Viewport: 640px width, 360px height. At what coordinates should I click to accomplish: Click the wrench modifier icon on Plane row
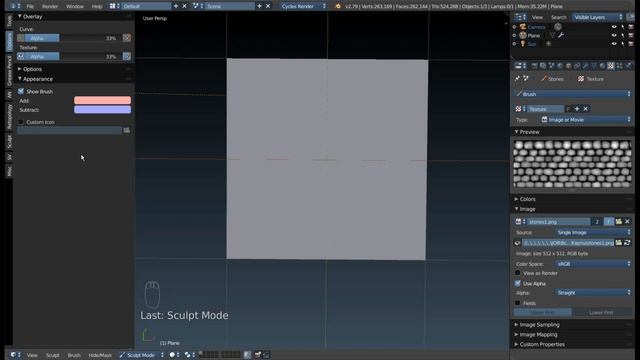point(561,36)
